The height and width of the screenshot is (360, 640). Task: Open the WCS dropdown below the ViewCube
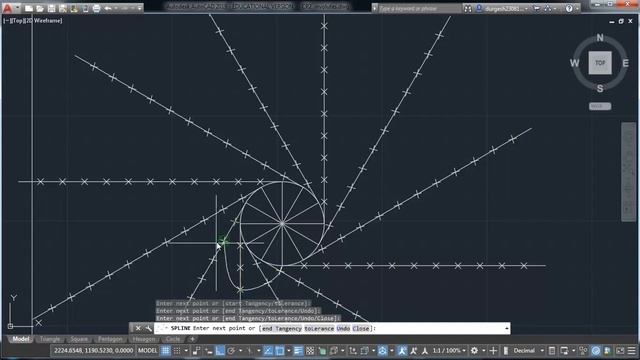point(600,106)
